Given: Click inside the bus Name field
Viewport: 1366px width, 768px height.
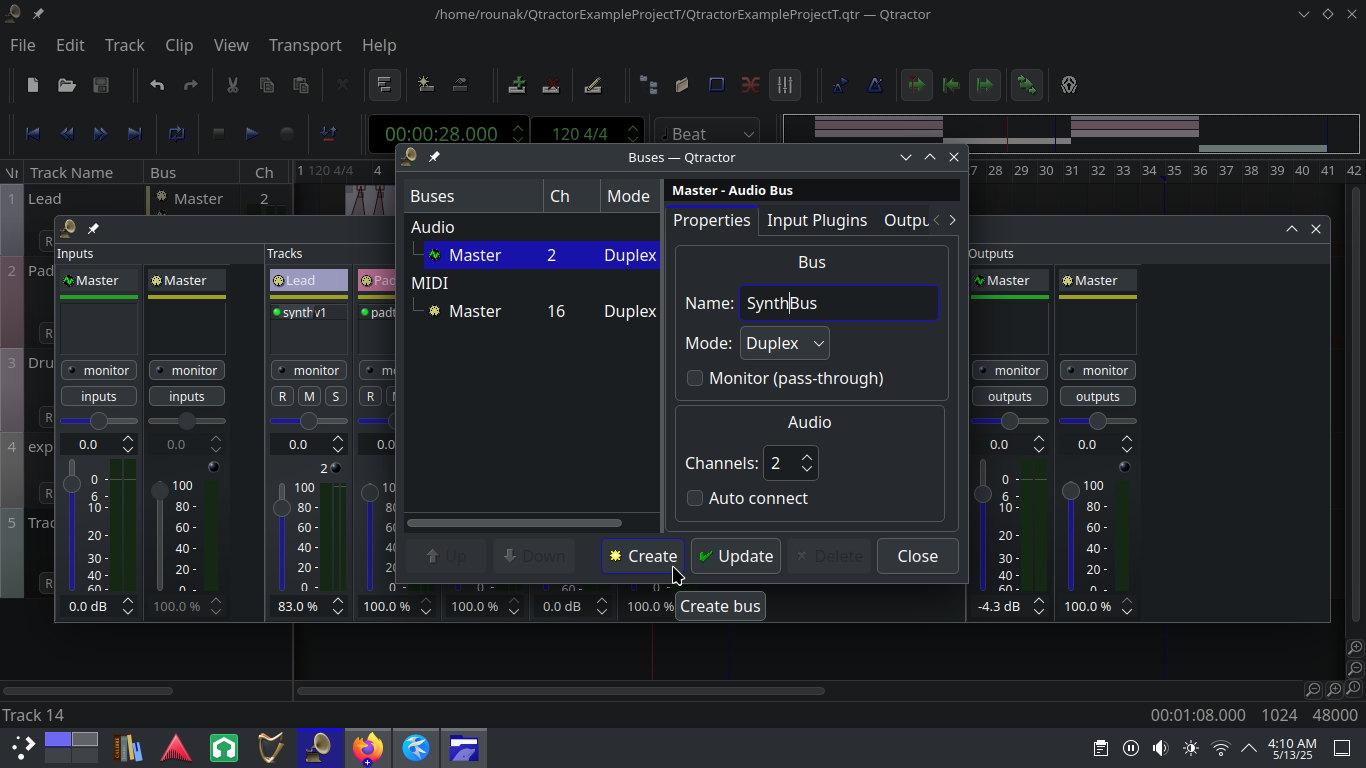Looking at the screenshot, I should pos(840,303).
